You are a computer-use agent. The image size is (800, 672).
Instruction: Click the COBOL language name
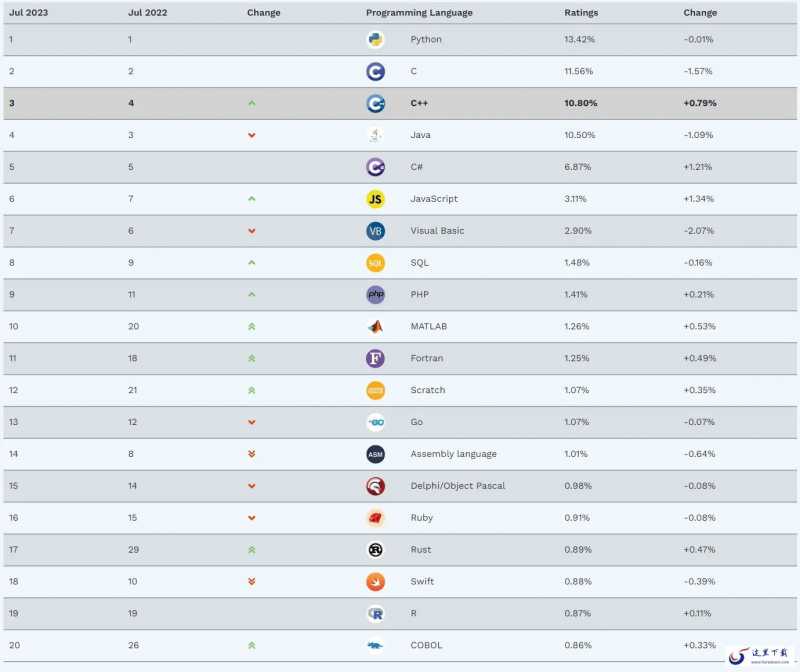coord(426,645)
